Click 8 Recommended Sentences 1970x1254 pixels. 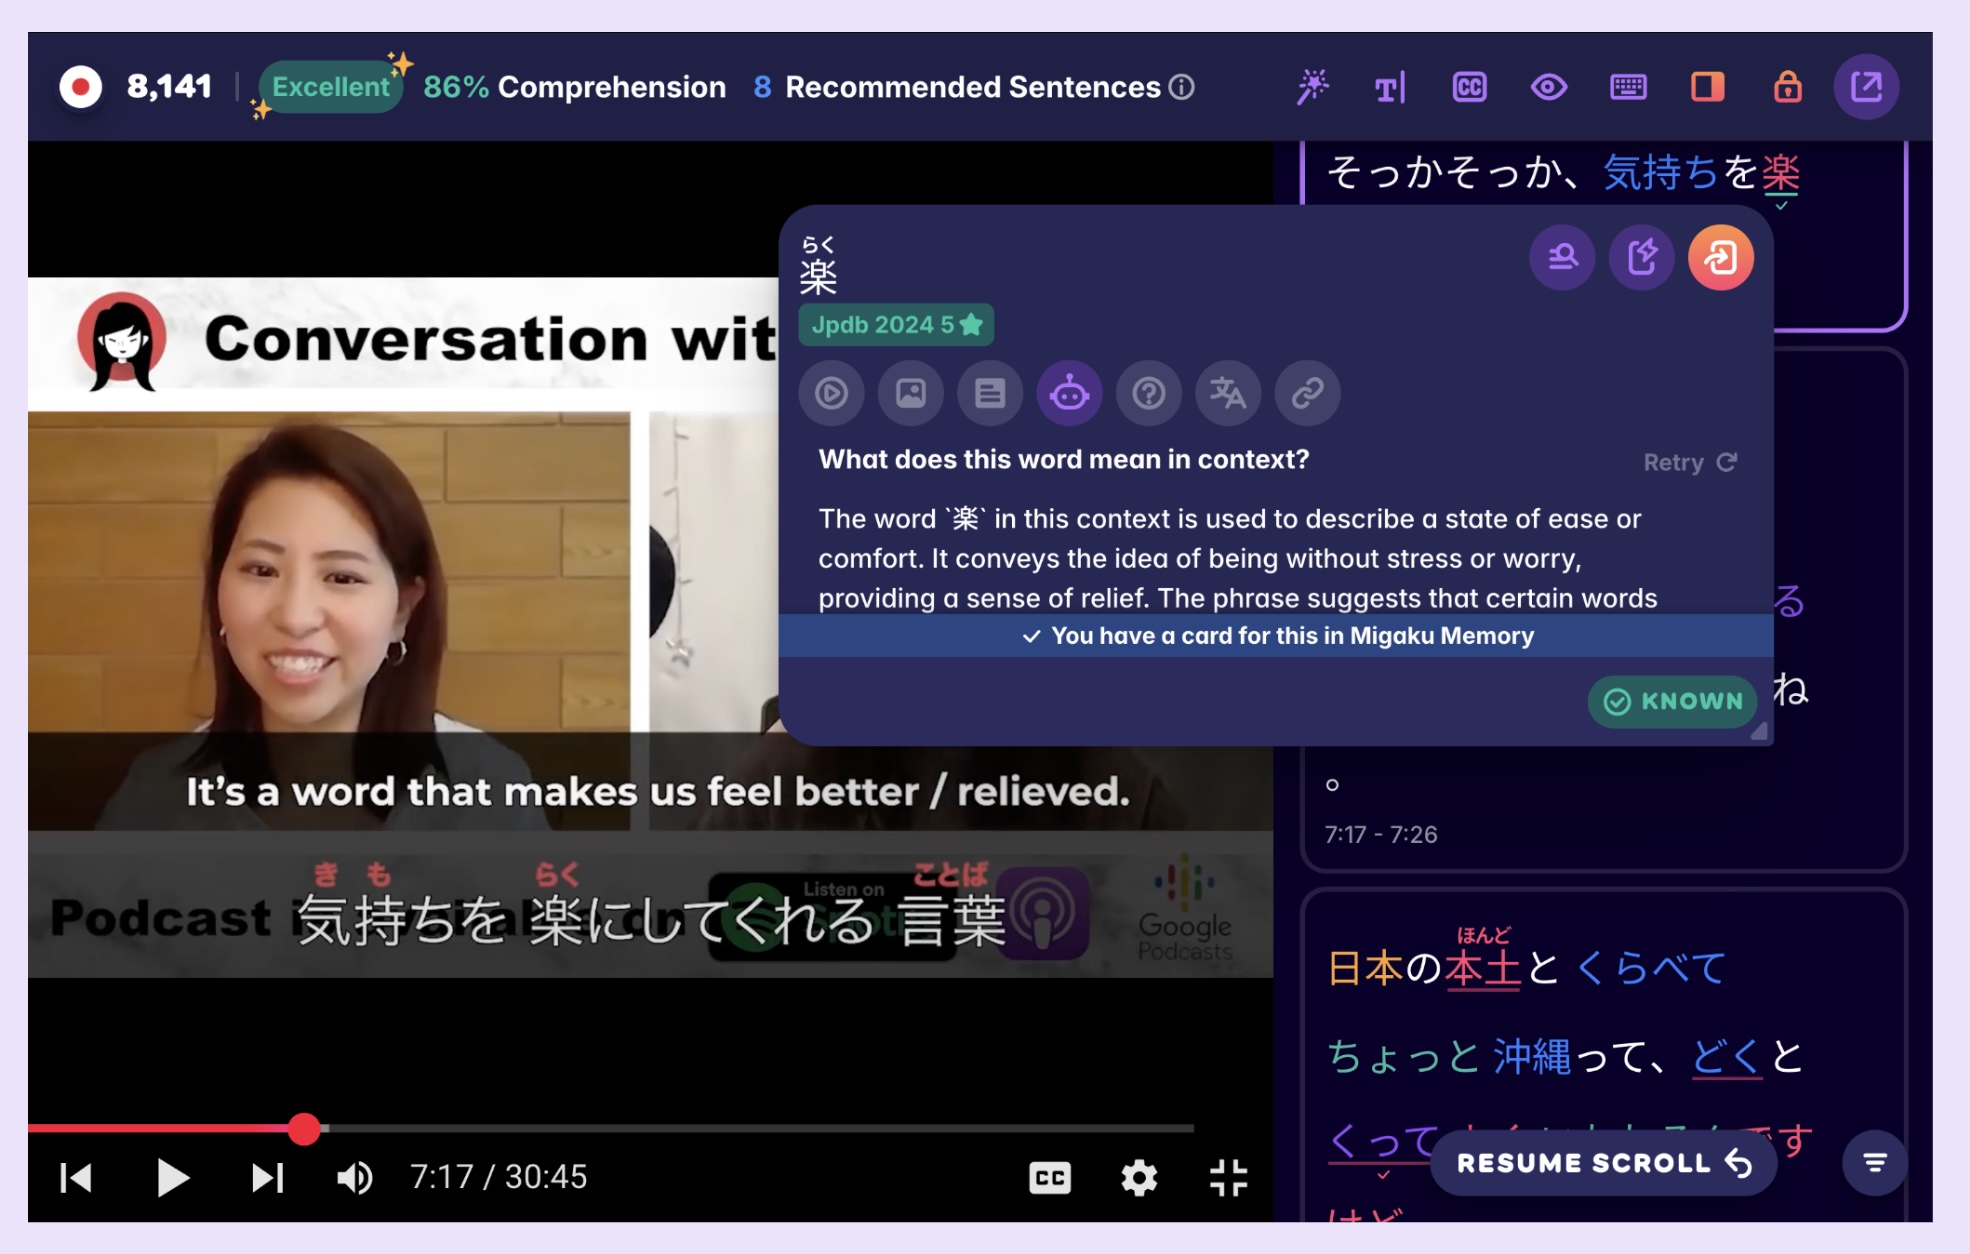coord(957,87)
